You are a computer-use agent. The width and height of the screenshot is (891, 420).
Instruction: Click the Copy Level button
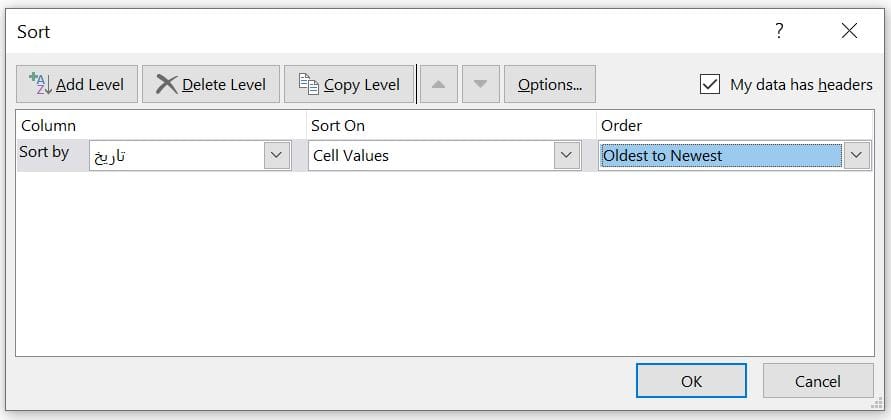coord(349,84)
